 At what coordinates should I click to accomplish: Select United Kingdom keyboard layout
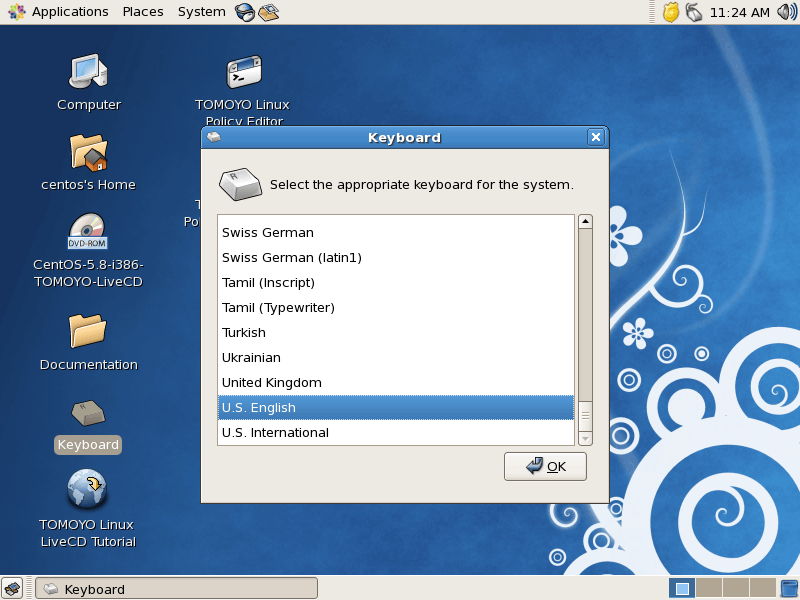point(396,383)
